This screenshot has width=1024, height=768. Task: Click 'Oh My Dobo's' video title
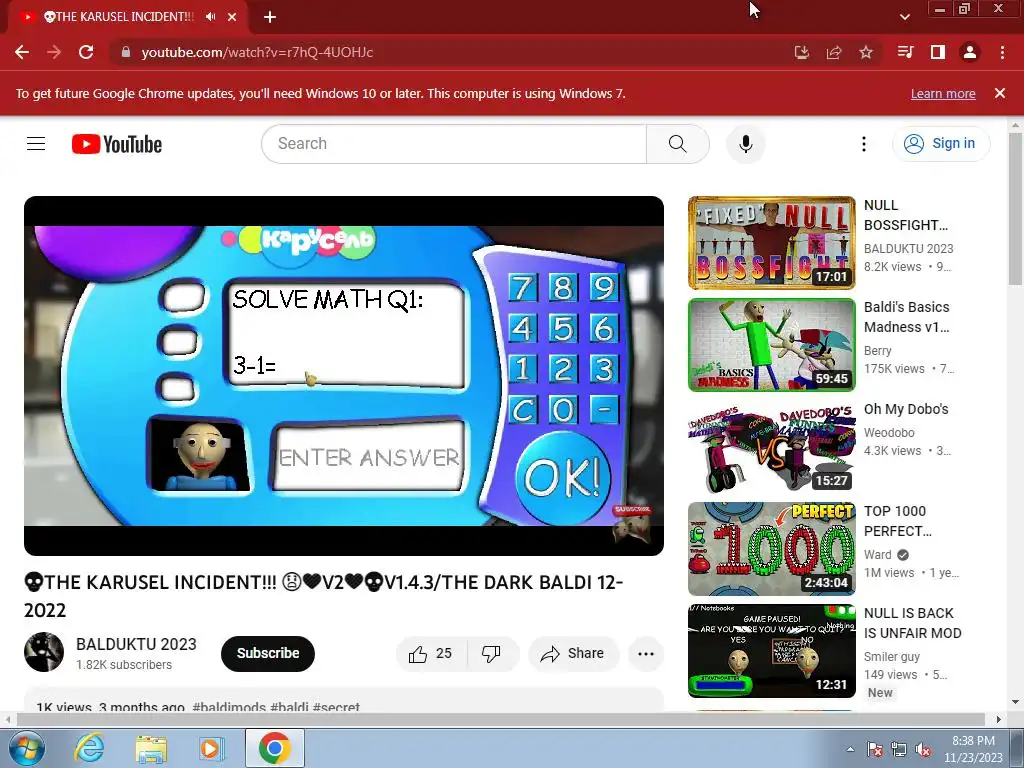[x=906, y=409]
